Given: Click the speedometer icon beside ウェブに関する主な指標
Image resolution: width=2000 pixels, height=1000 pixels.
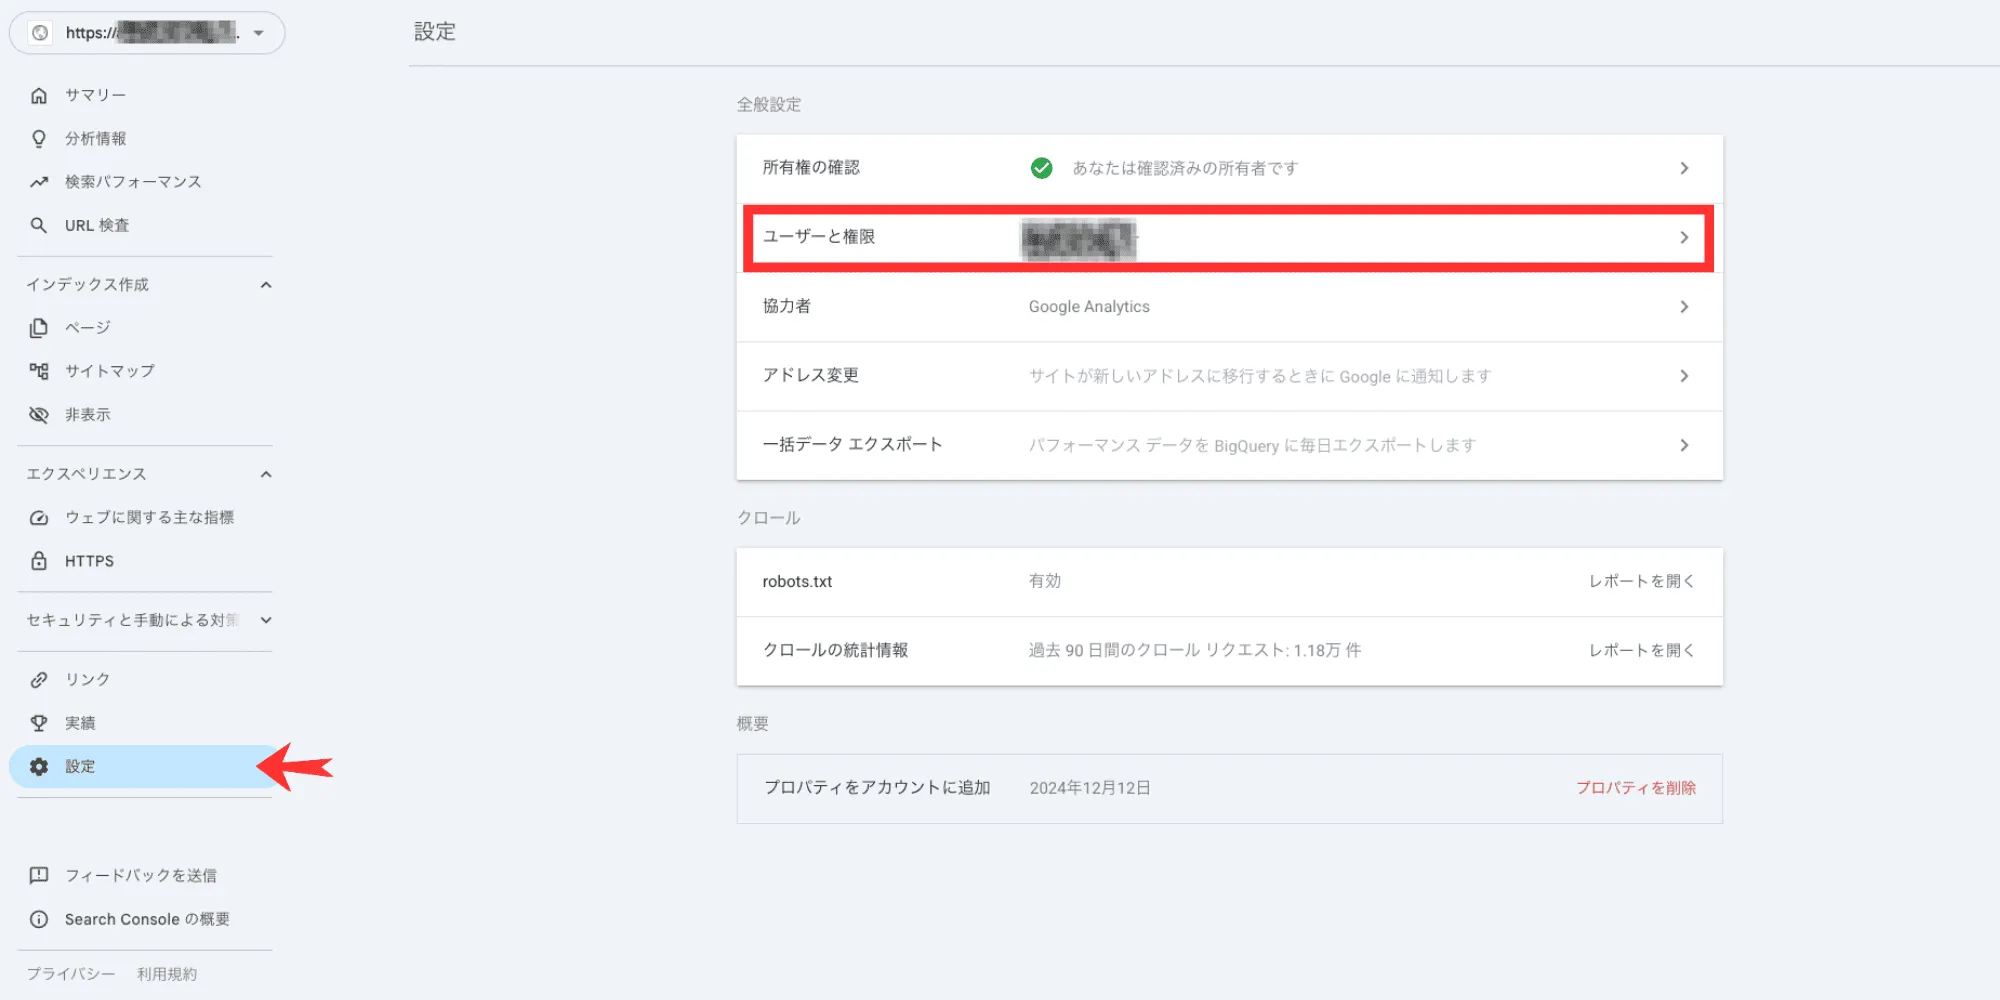Looking at the screenshot, I should [x=39, y=518].
